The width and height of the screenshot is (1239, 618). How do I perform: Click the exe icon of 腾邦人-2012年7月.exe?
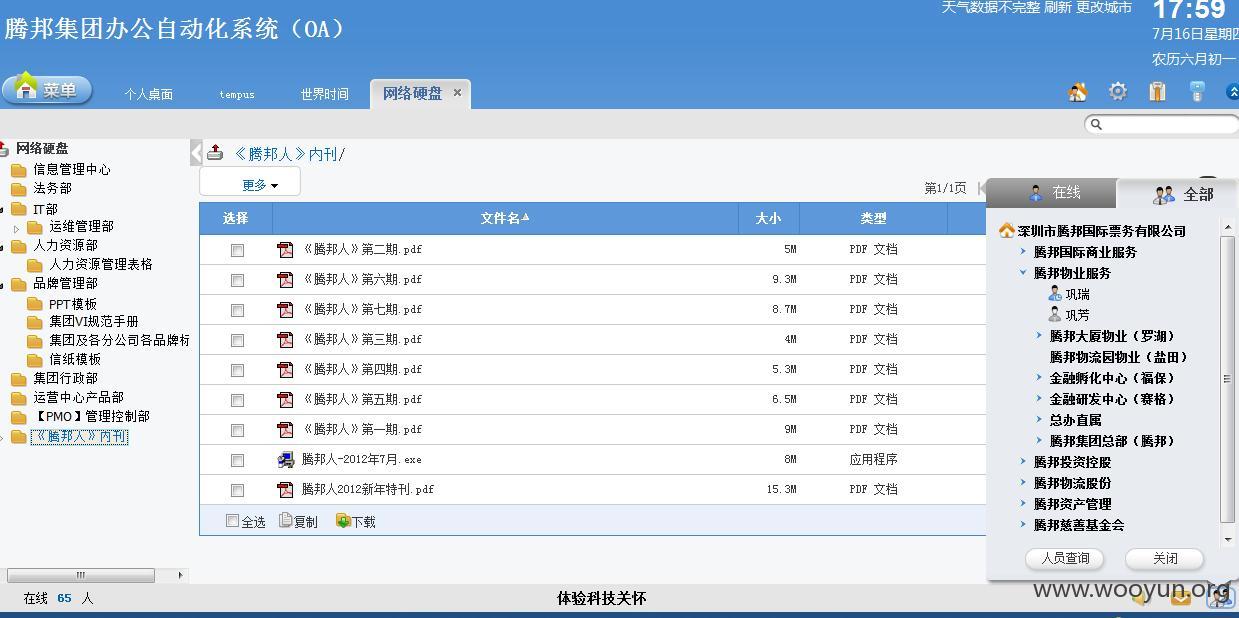[x=285, y=460]
